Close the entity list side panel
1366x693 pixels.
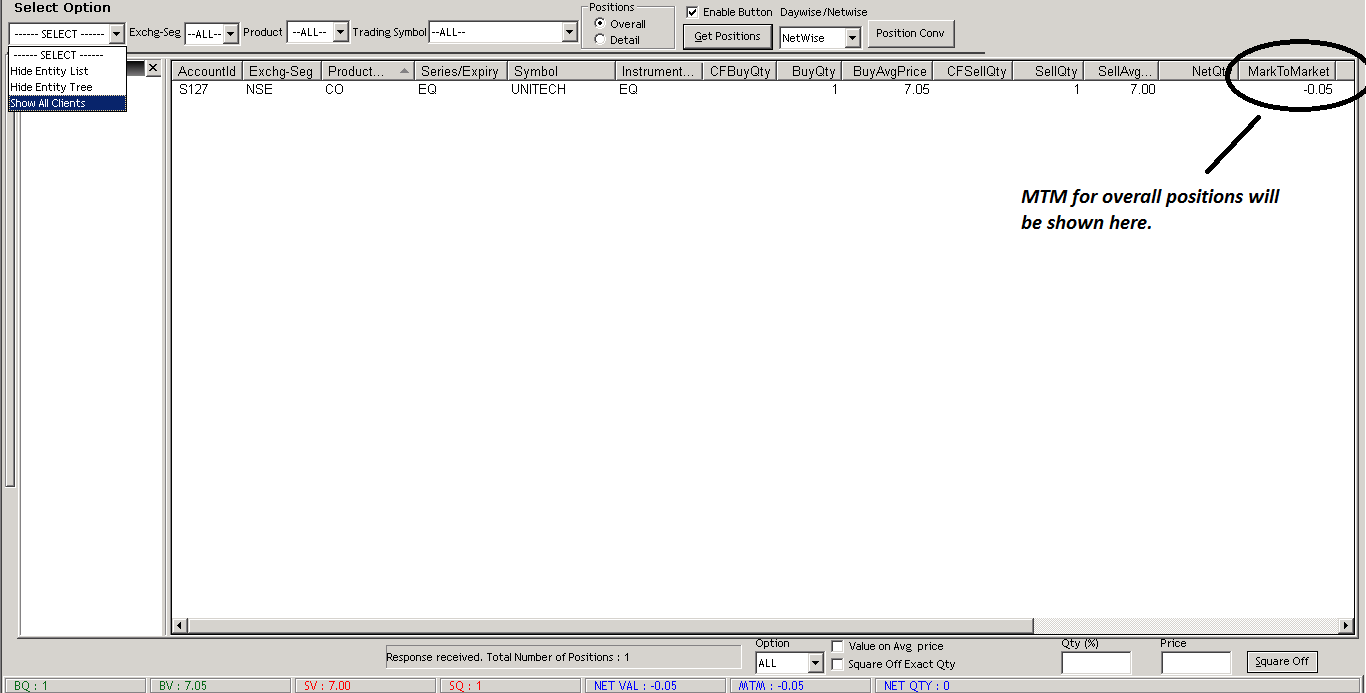pyautogui.click(x=152, y=68)
